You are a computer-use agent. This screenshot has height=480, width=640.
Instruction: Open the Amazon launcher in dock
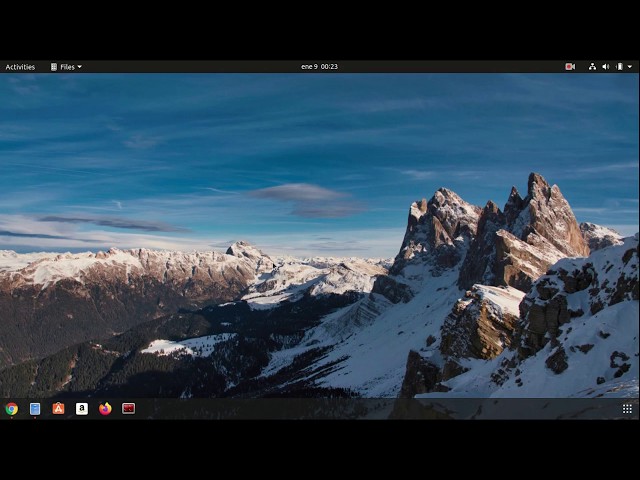coord(82,409)
